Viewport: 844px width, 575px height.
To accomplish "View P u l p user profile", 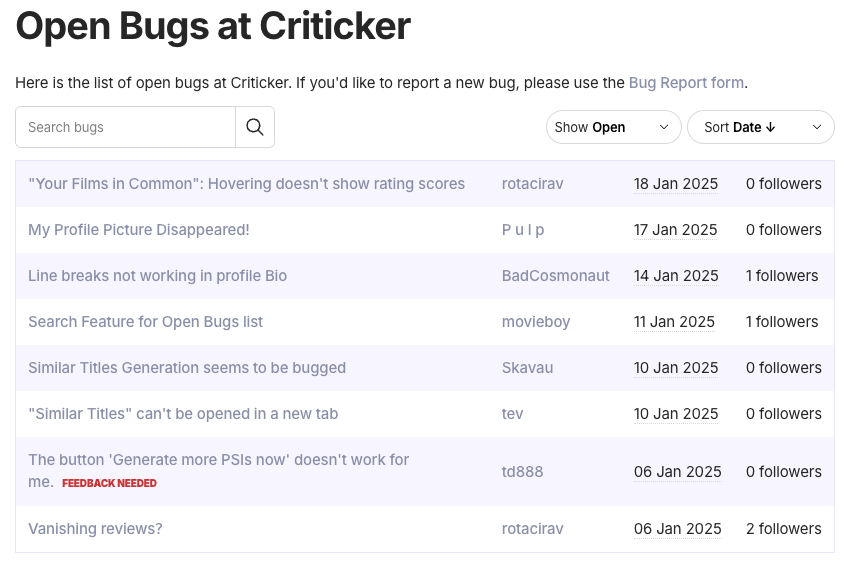I will click(523, 230).
